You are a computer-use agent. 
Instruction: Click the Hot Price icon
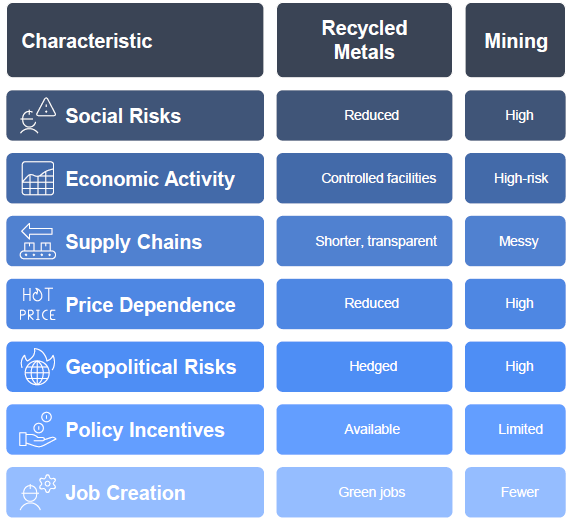pyautogui.click(x=37, y=304)
